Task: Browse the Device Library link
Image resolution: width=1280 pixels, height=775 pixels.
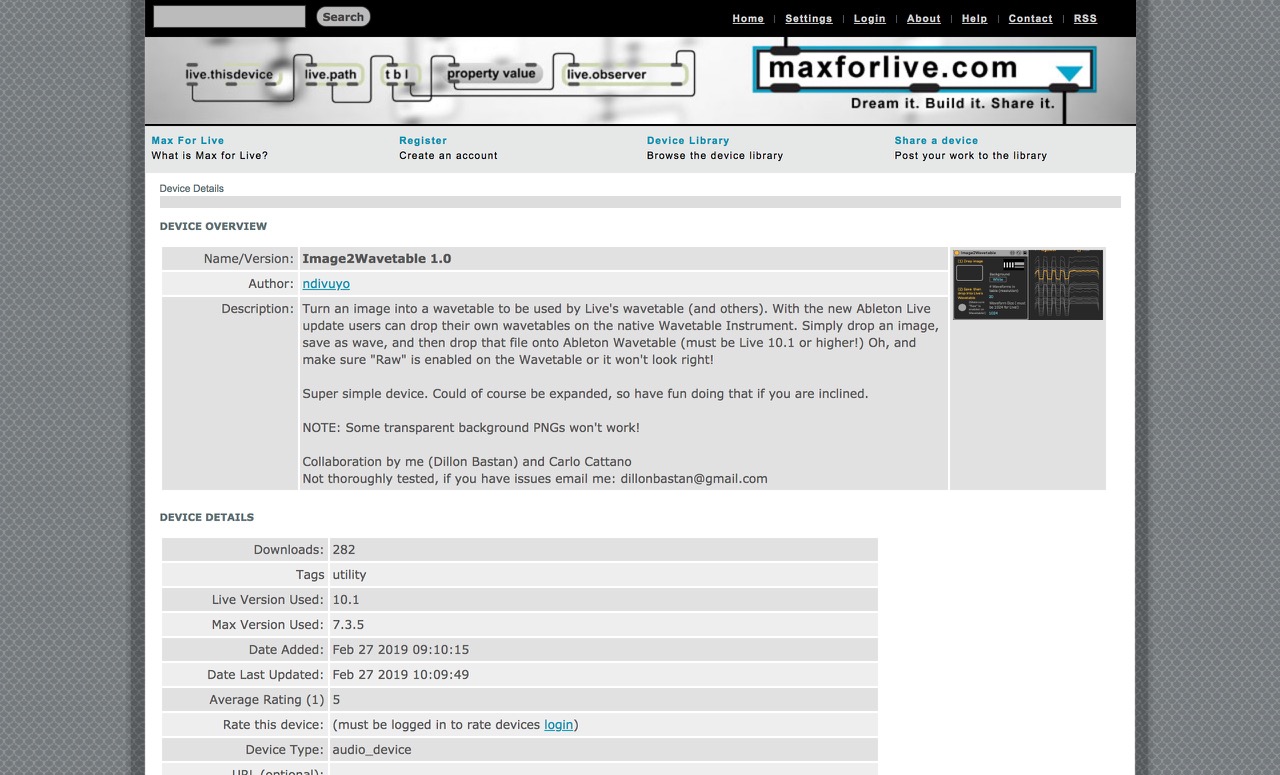Action: click(688, 141)
